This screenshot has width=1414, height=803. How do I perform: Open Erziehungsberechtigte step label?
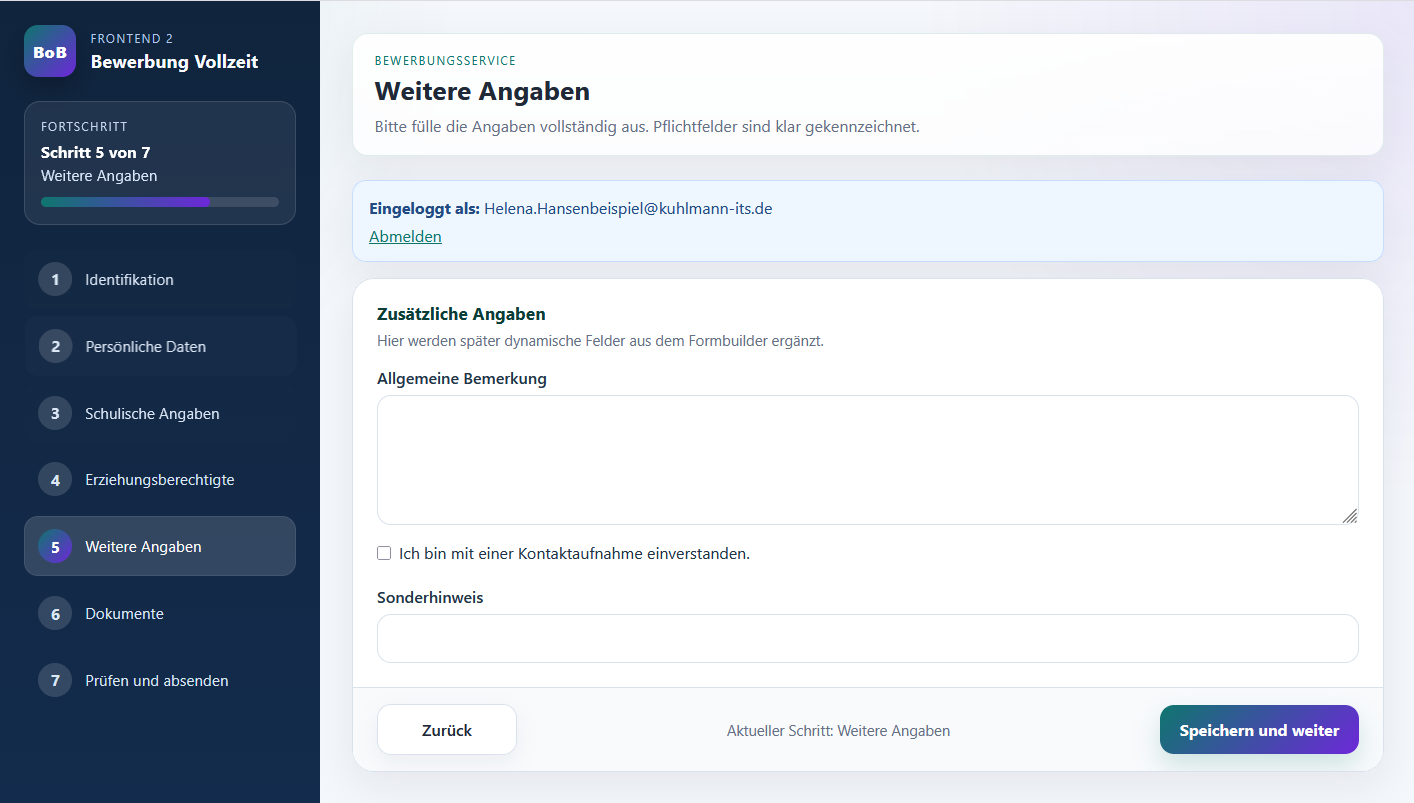tap(159, 480)
